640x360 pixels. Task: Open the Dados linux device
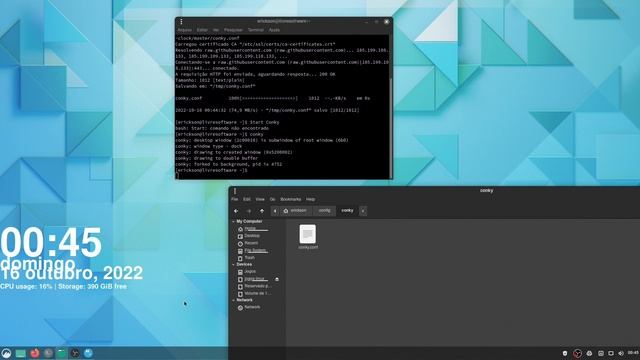click(x=254, y=279)
